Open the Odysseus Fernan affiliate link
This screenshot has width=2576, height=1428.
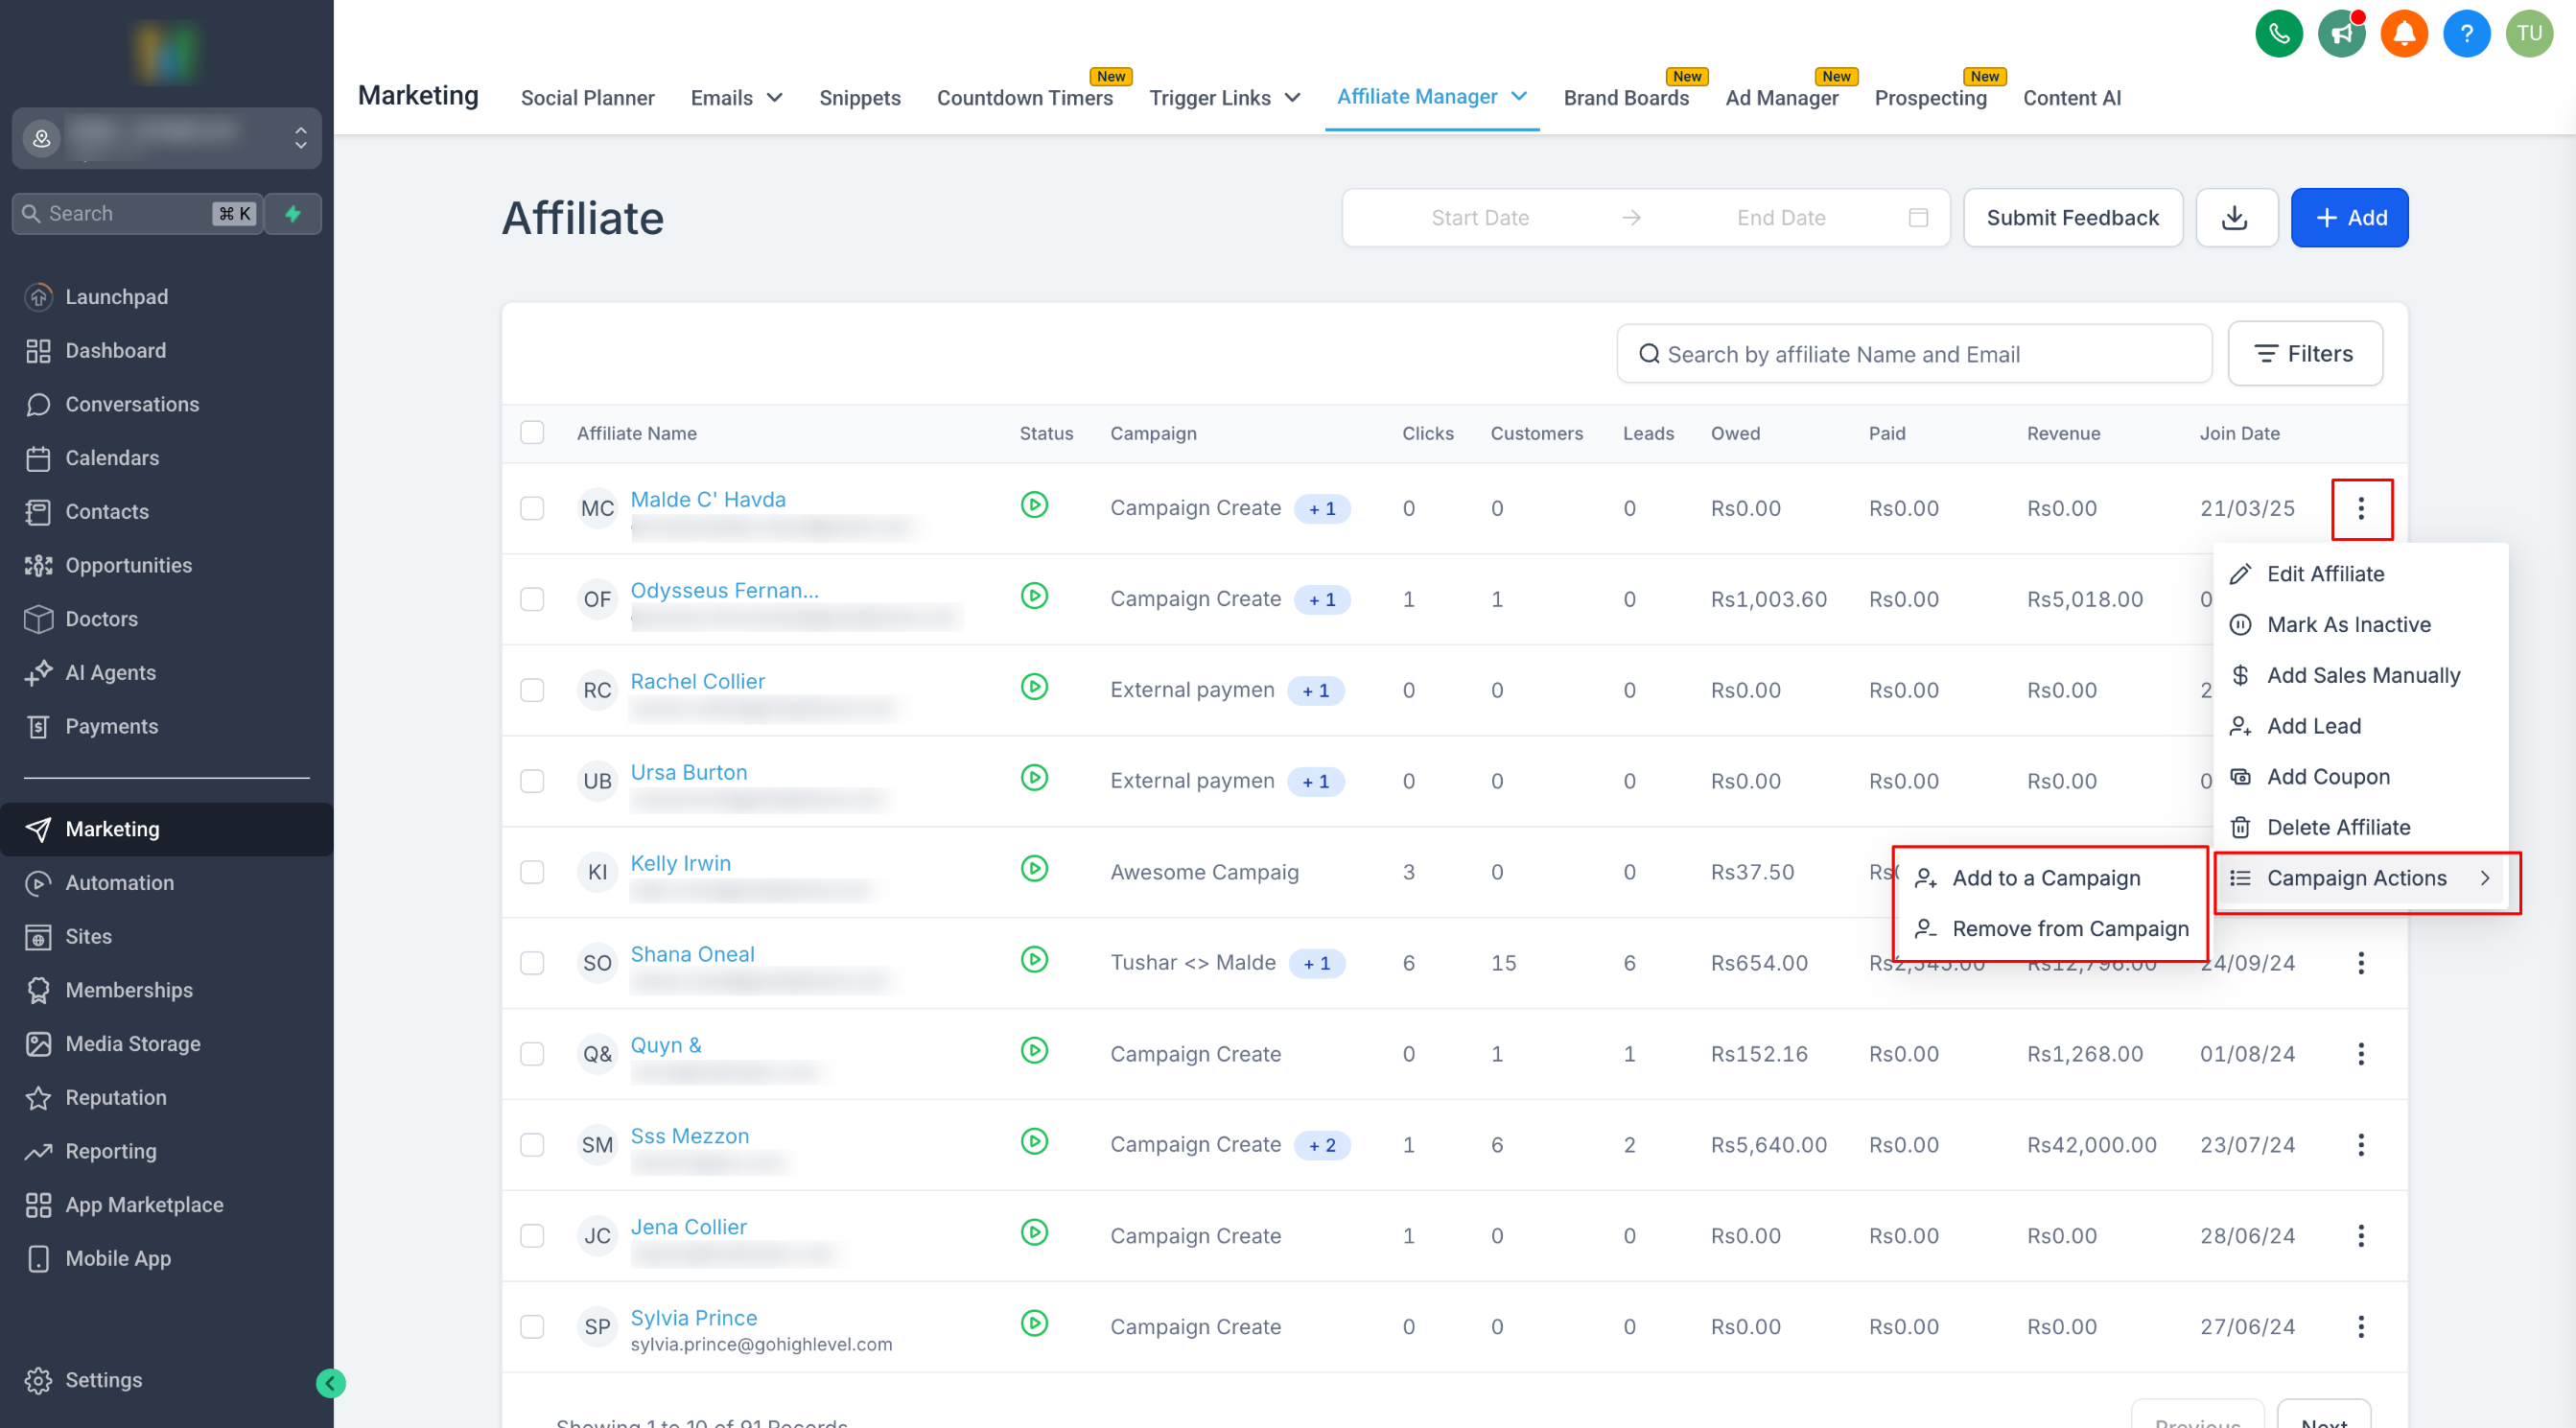coord(724,590)
